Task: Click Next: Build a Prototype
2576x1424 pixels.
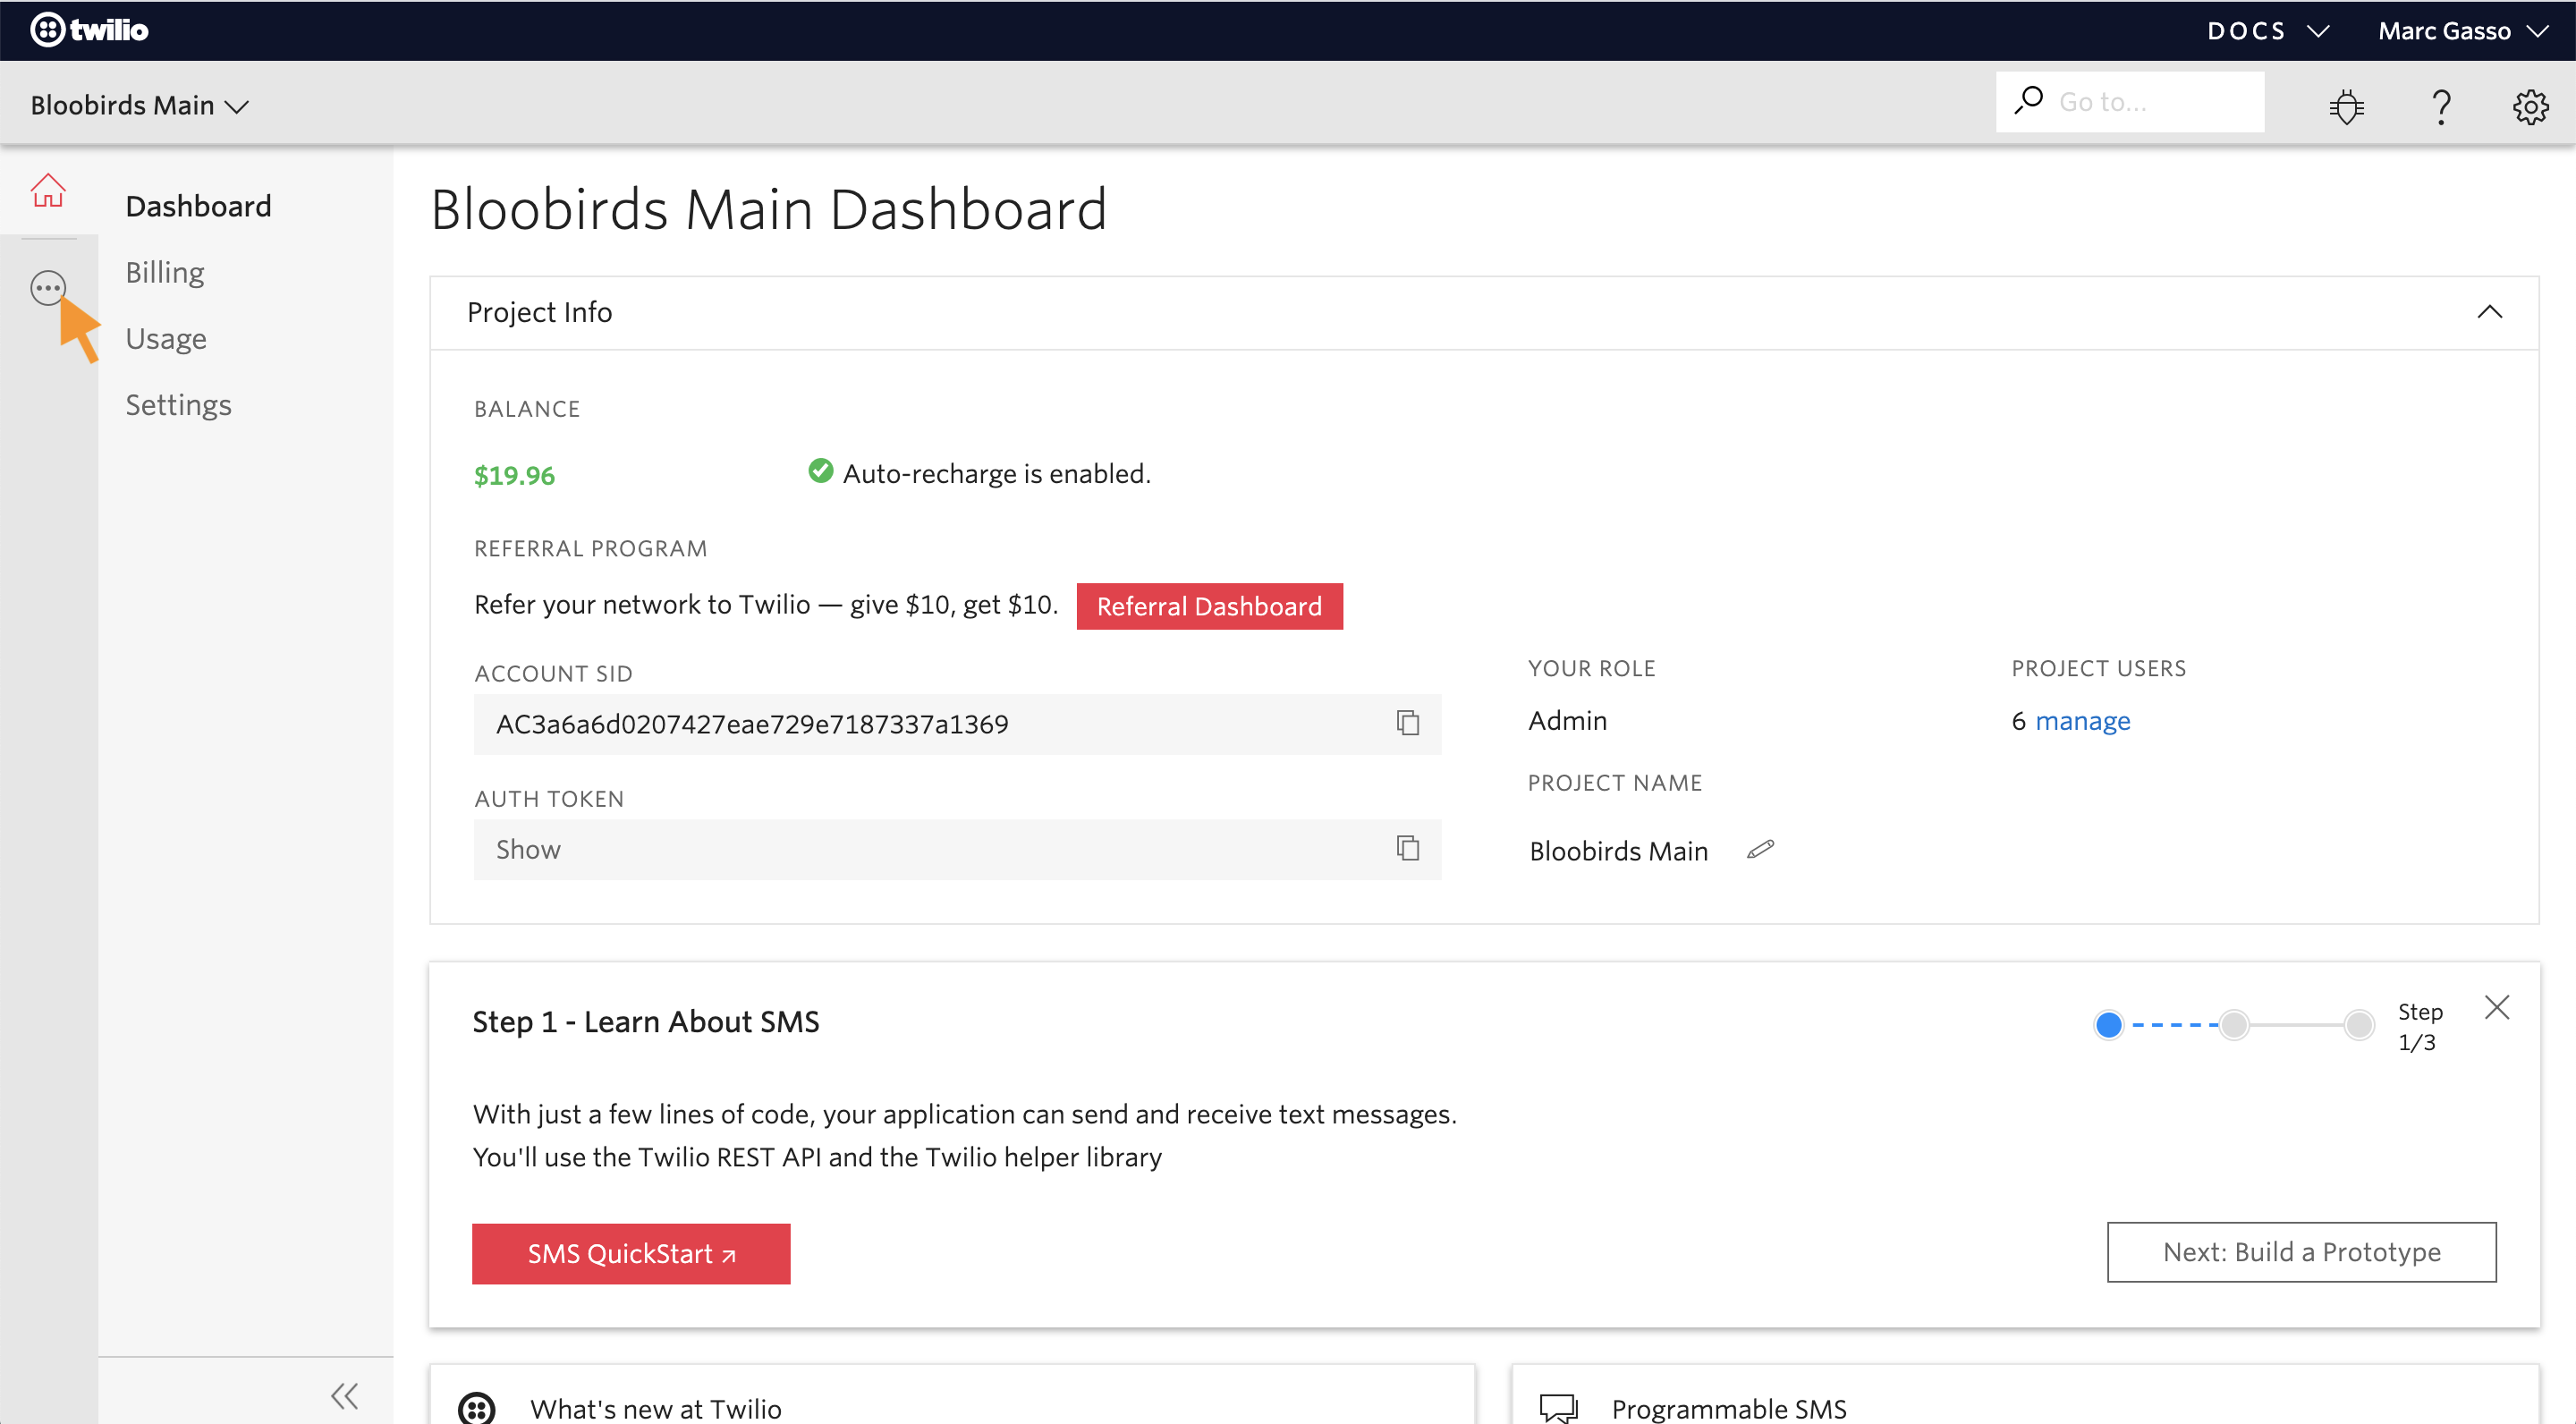Action: (x=2301, y=1252)
